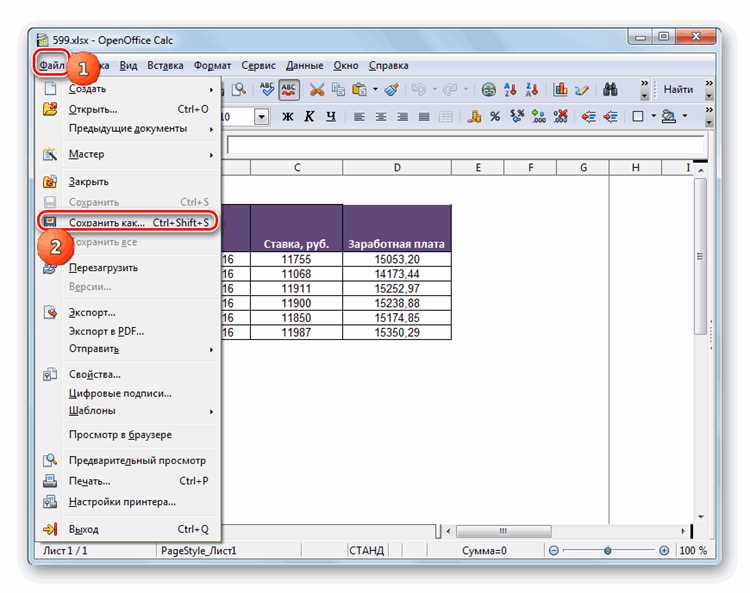The height and width of the screenshot is (593, 750).
Task: Click the Найти search field
Action: [678, 89]
